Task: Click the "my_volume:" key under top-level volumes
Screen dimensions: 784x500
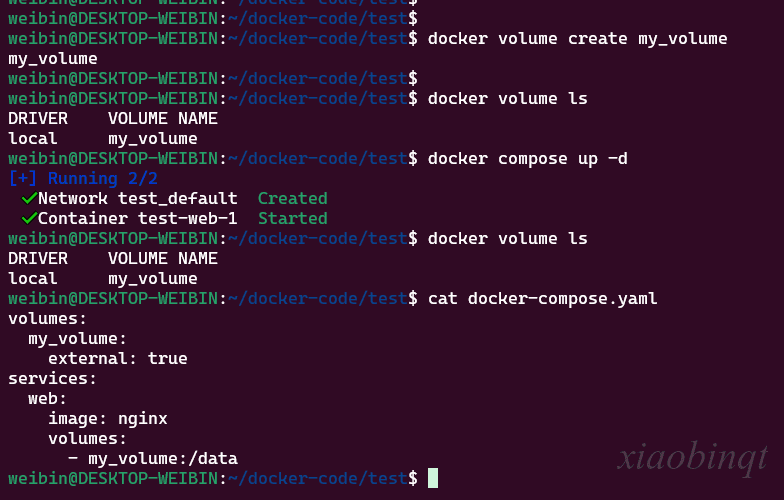Action: (77, 339)
